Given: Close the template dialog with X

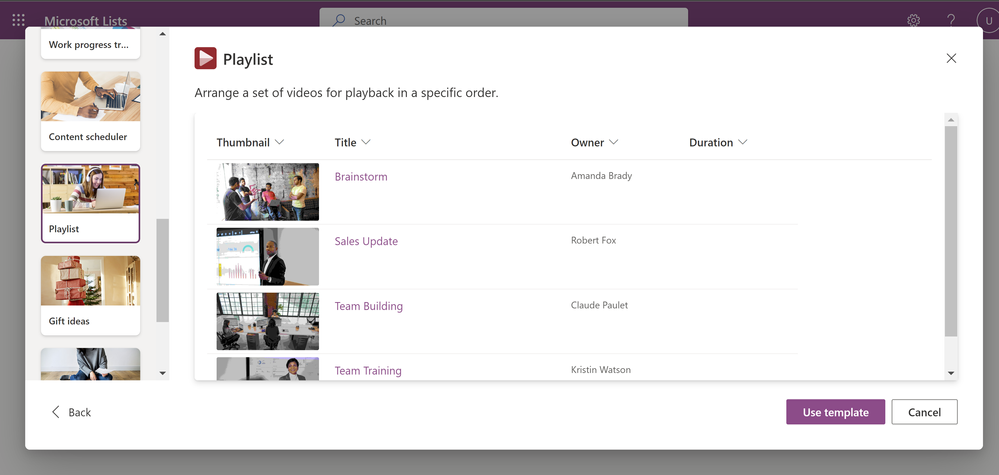Looking at the screenshot, I should tap(951, 59).
